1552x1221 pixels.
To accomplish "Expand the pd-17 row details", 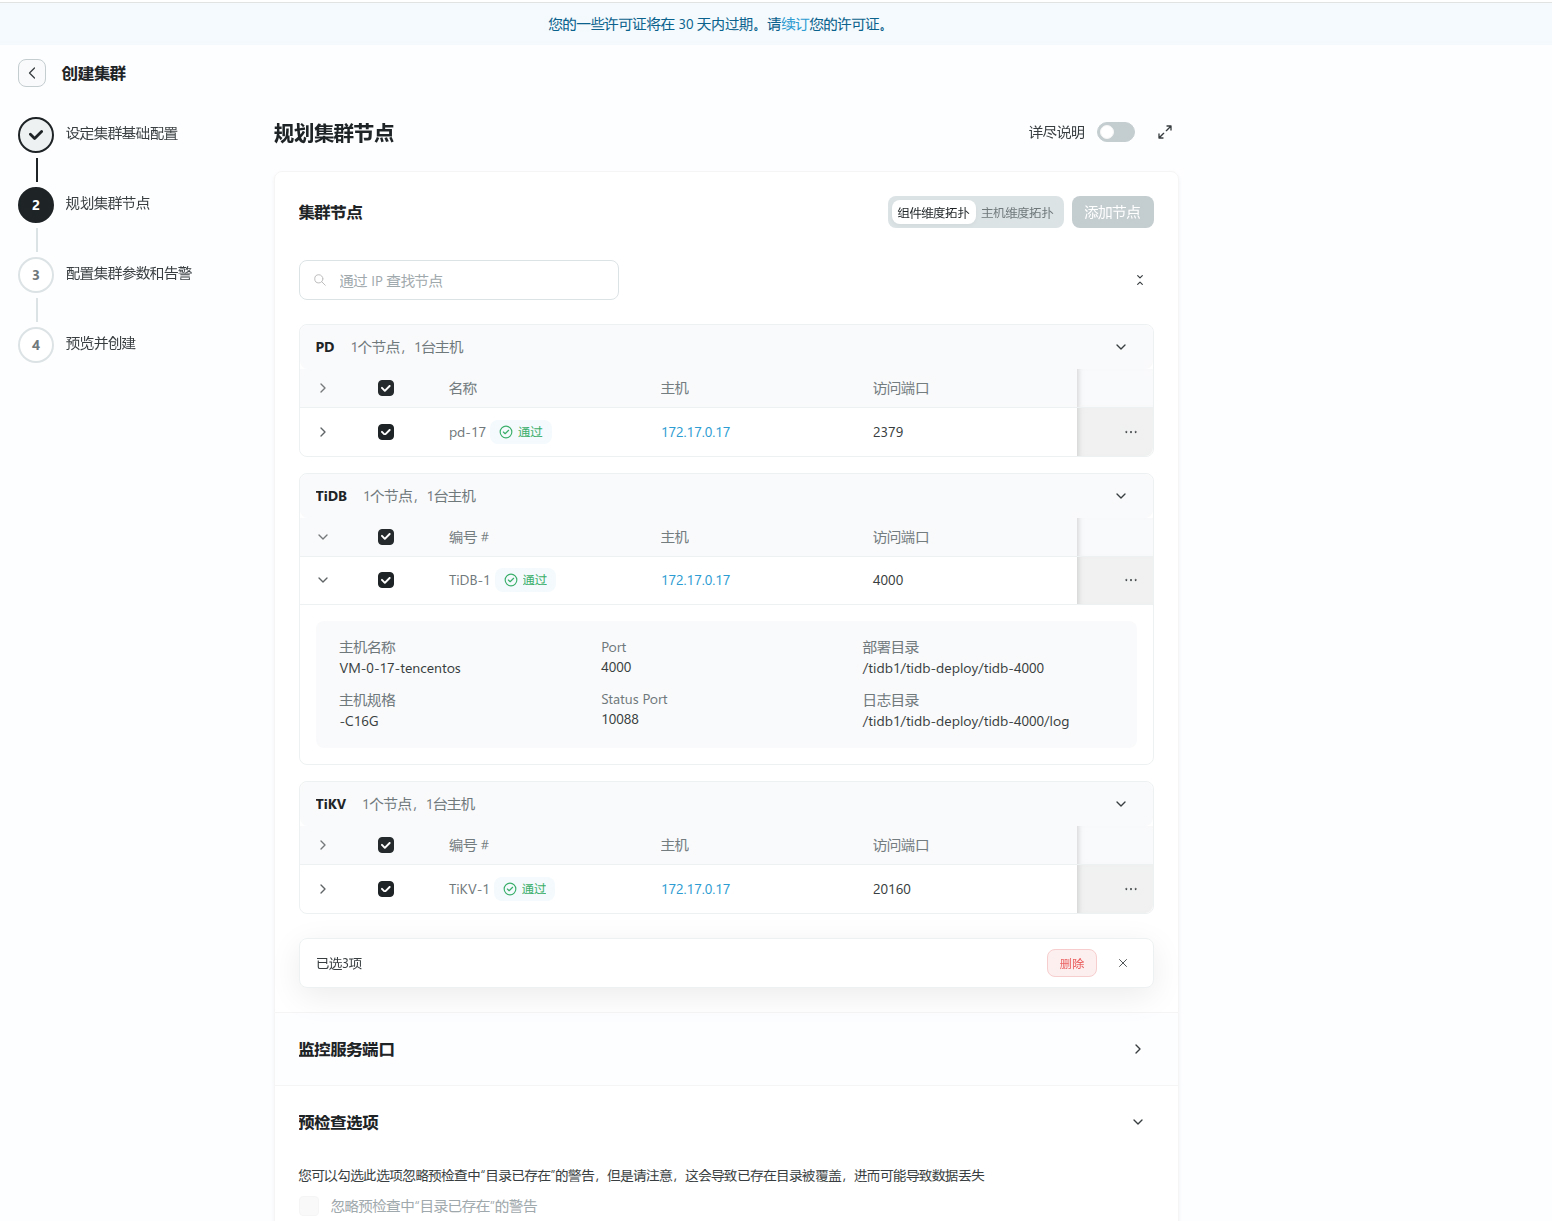I will click(x=323, y=432).
